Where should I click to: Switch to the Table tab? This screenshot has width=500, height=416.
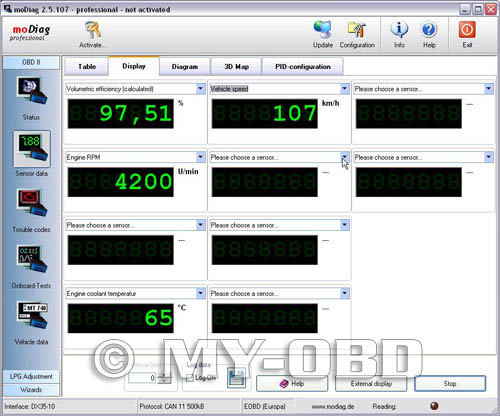click(86, 66)
